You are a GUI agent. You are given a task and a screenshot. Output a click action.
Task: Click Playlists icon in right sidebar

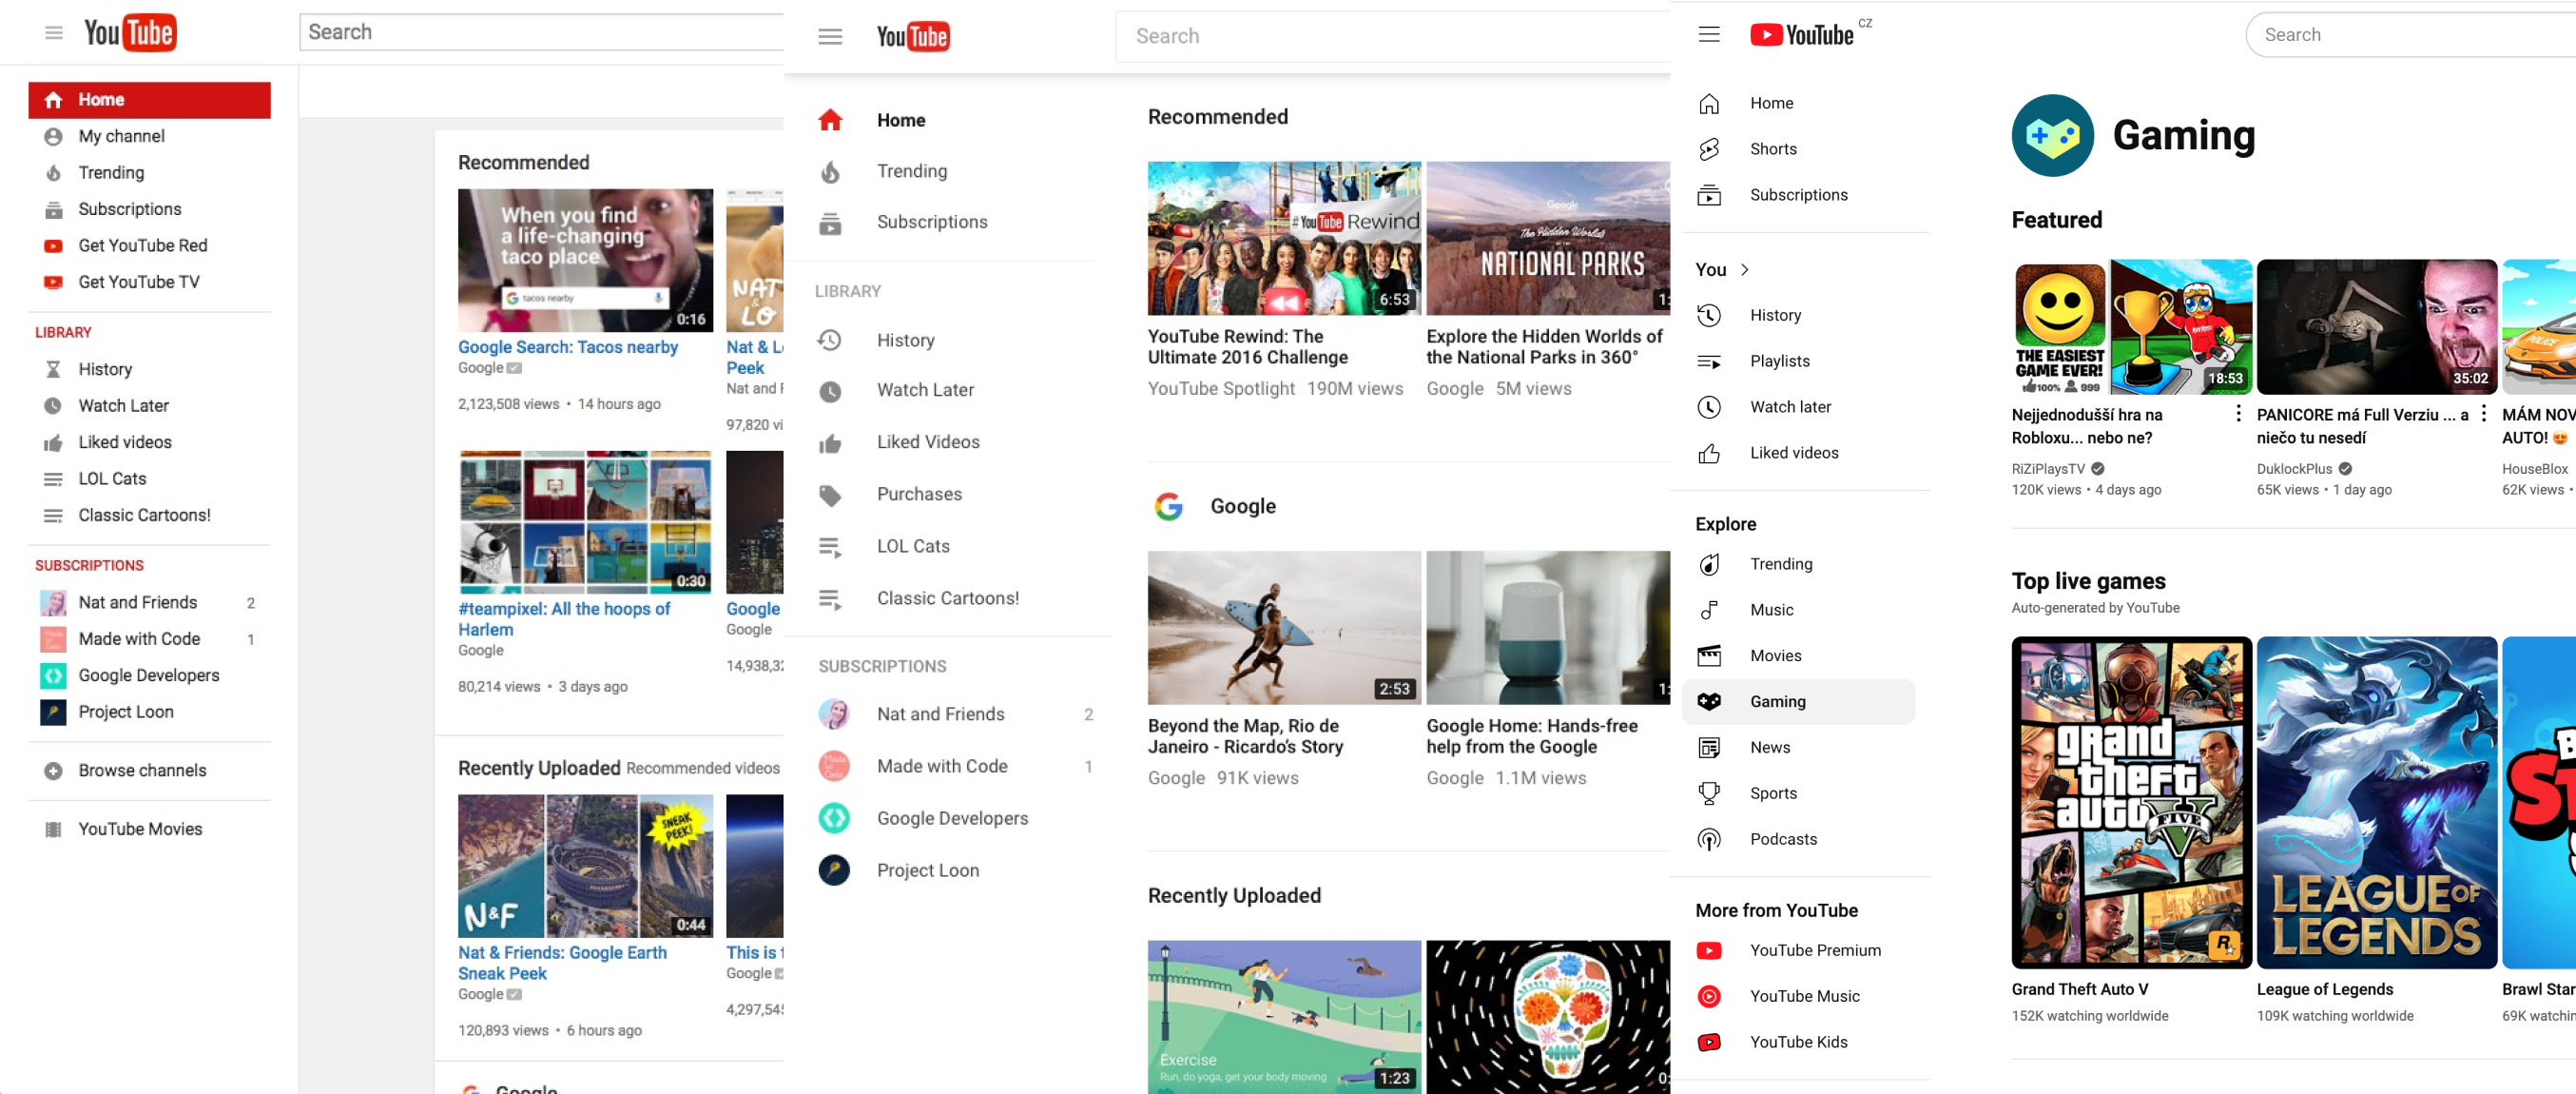(x=1709, y=361)
